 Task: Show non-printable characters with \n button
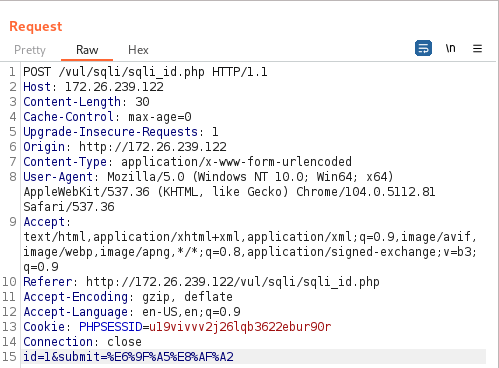[450, 48]
